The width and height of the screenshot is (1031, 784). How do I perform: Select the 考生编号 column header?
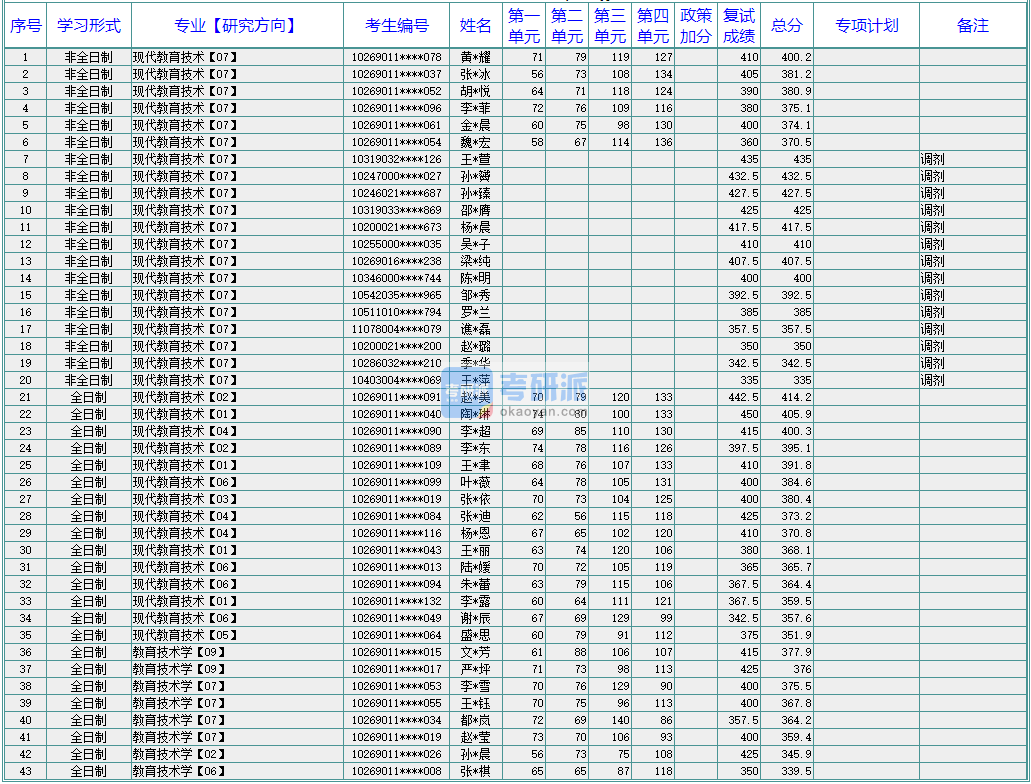click(x=397, y=26)
